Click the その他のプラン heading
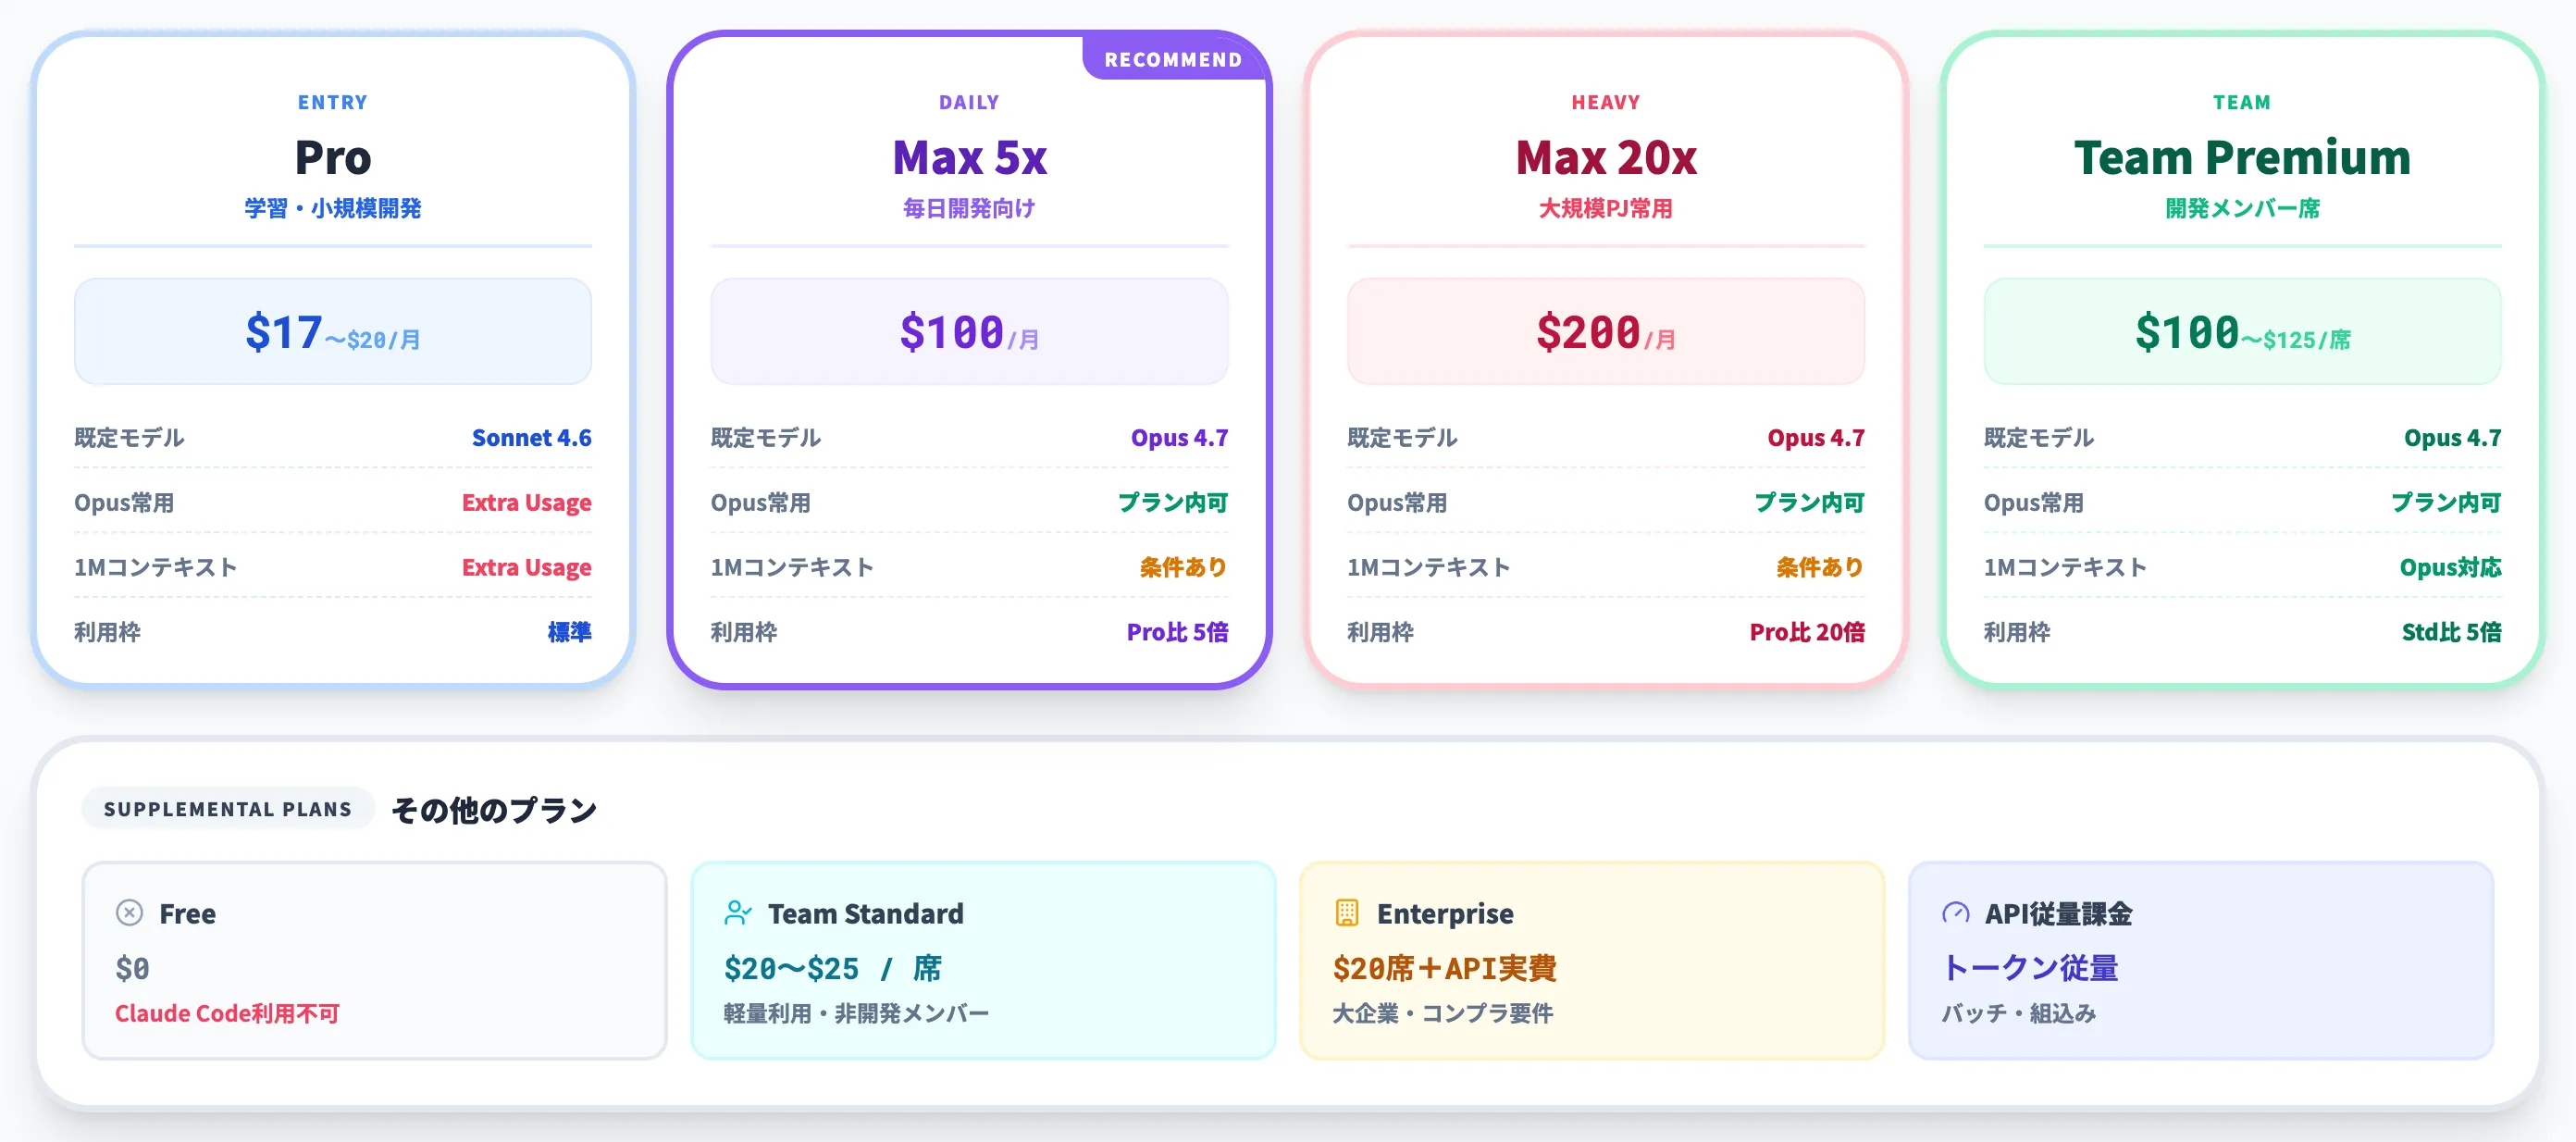 [x=494, y=809]
